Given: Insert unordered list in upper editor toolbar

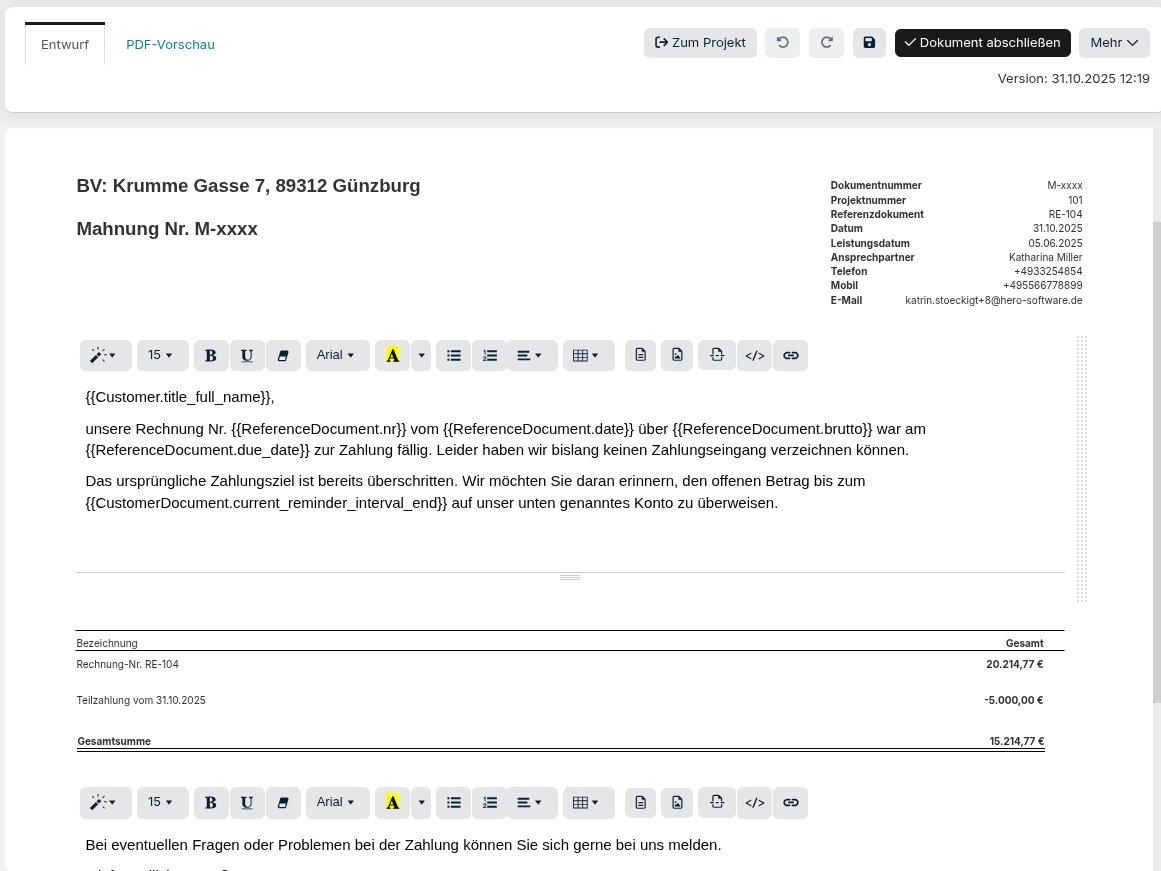Looking at the screenshot, I should click(454, 355).
